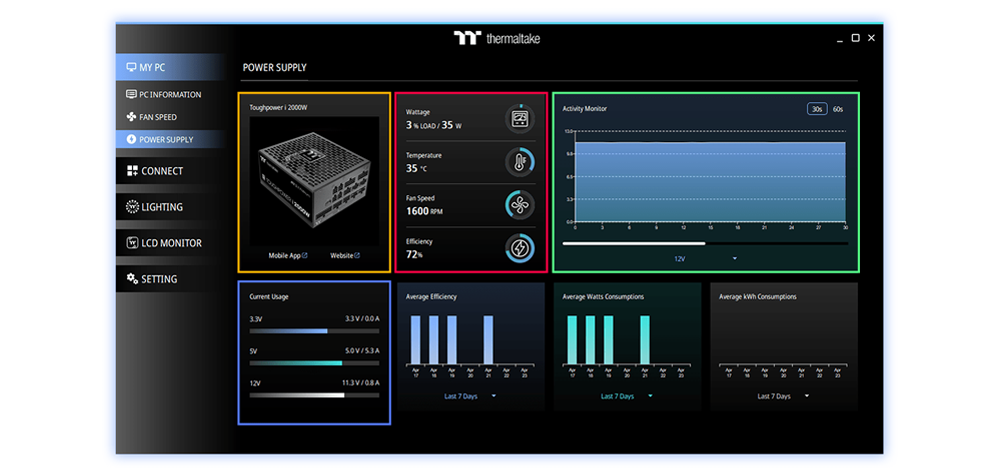The image size is (1000, 476).
Task: Click the Apr 21 bar in Average Watts Consumptions
Action: 645,340
